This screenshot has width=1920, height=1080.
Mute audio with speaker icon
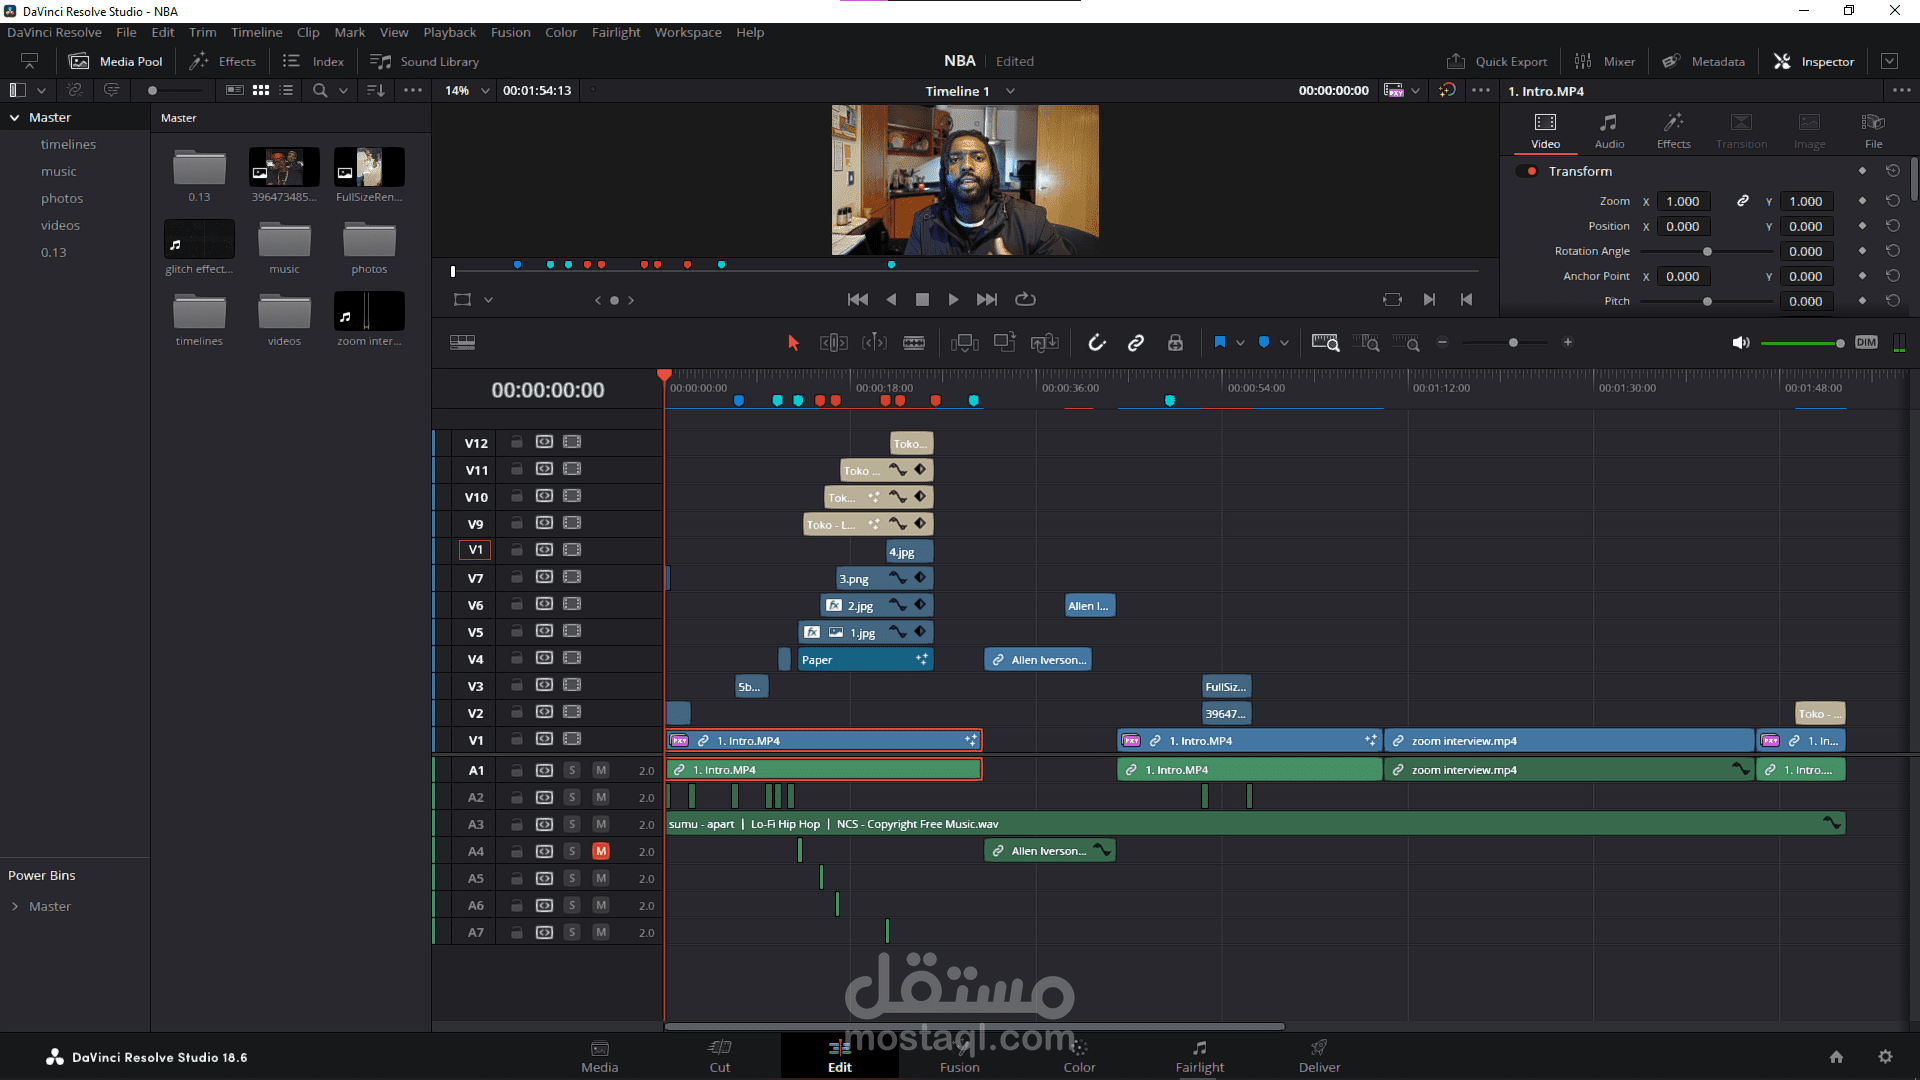(x=1741, y=343)
